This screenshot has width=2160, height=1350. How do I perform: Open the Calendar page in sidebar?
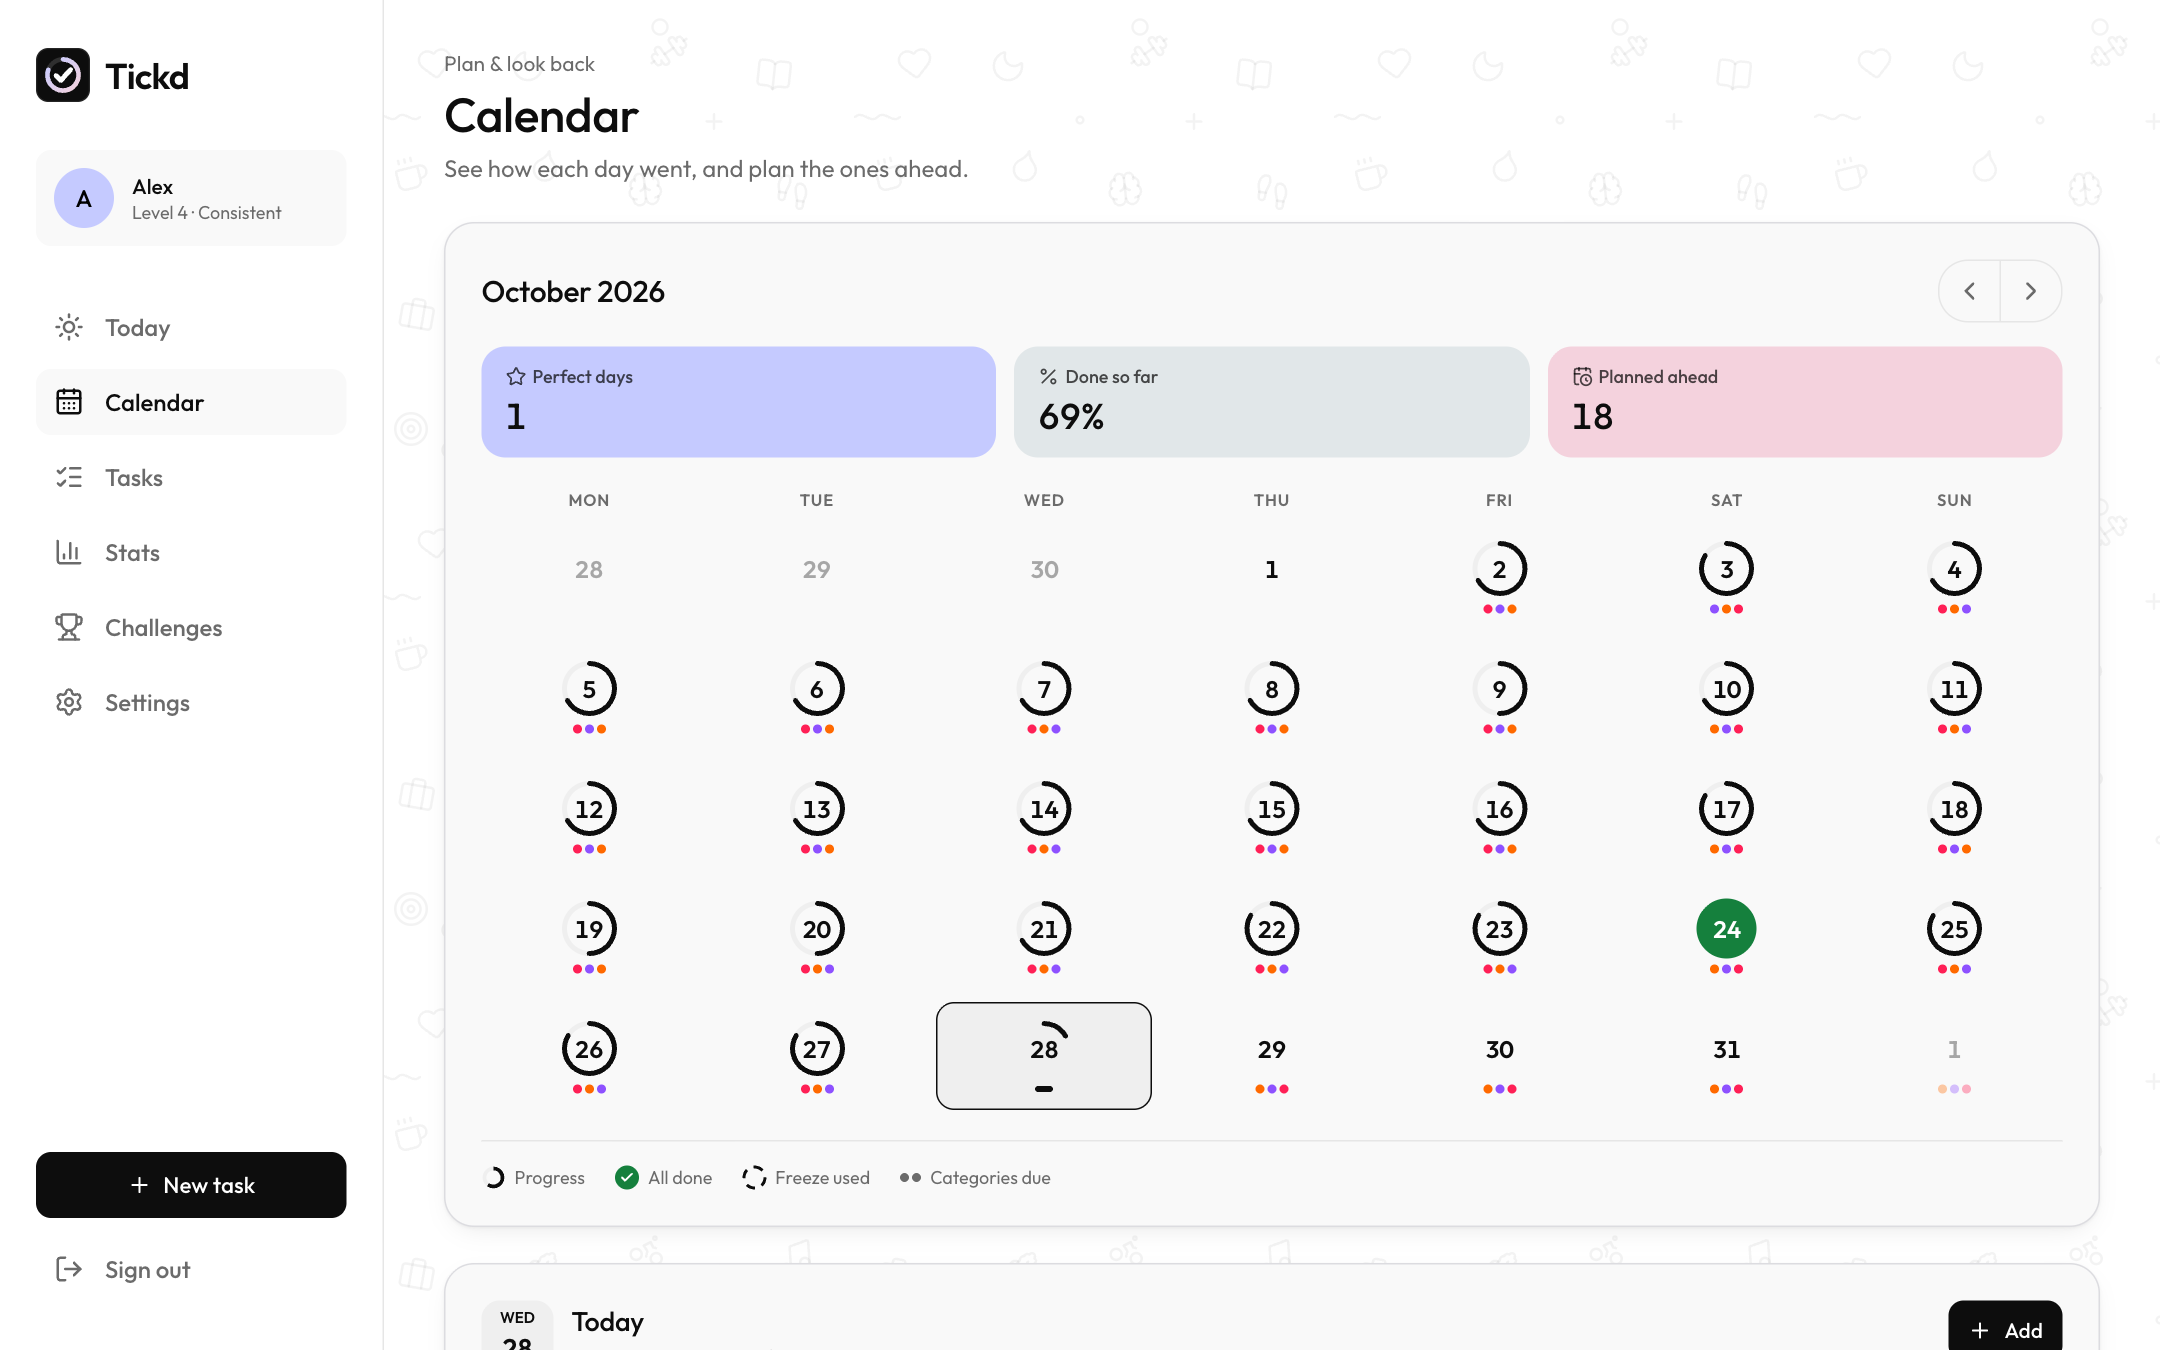pos(191,402)
